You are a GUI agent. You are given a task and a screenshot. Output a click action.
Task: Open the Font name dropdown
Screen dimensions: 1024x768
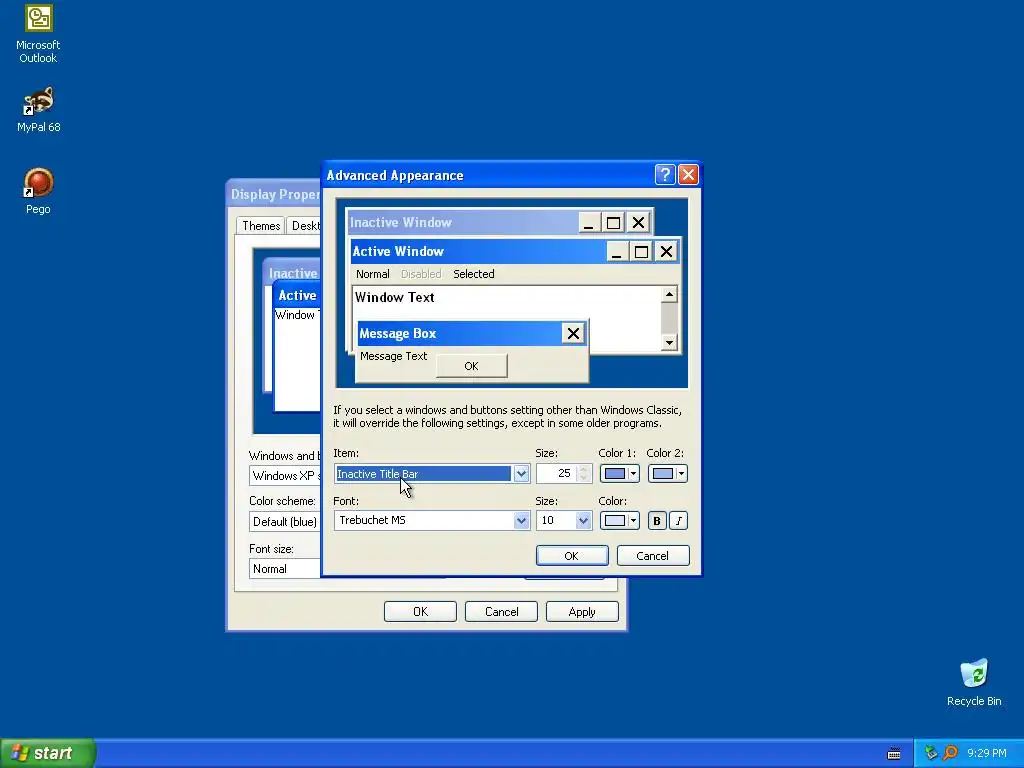point(520,520)
